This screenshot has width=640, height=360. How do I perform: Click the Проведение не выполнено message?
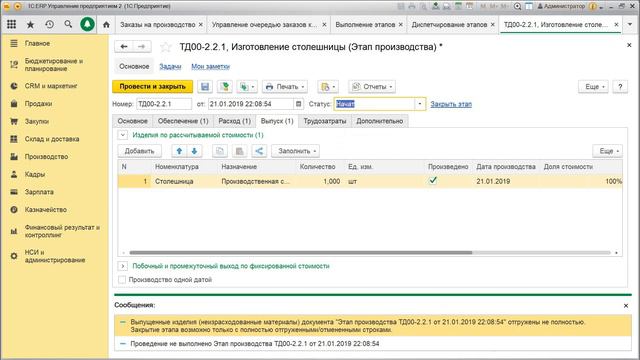pos(255,344)
